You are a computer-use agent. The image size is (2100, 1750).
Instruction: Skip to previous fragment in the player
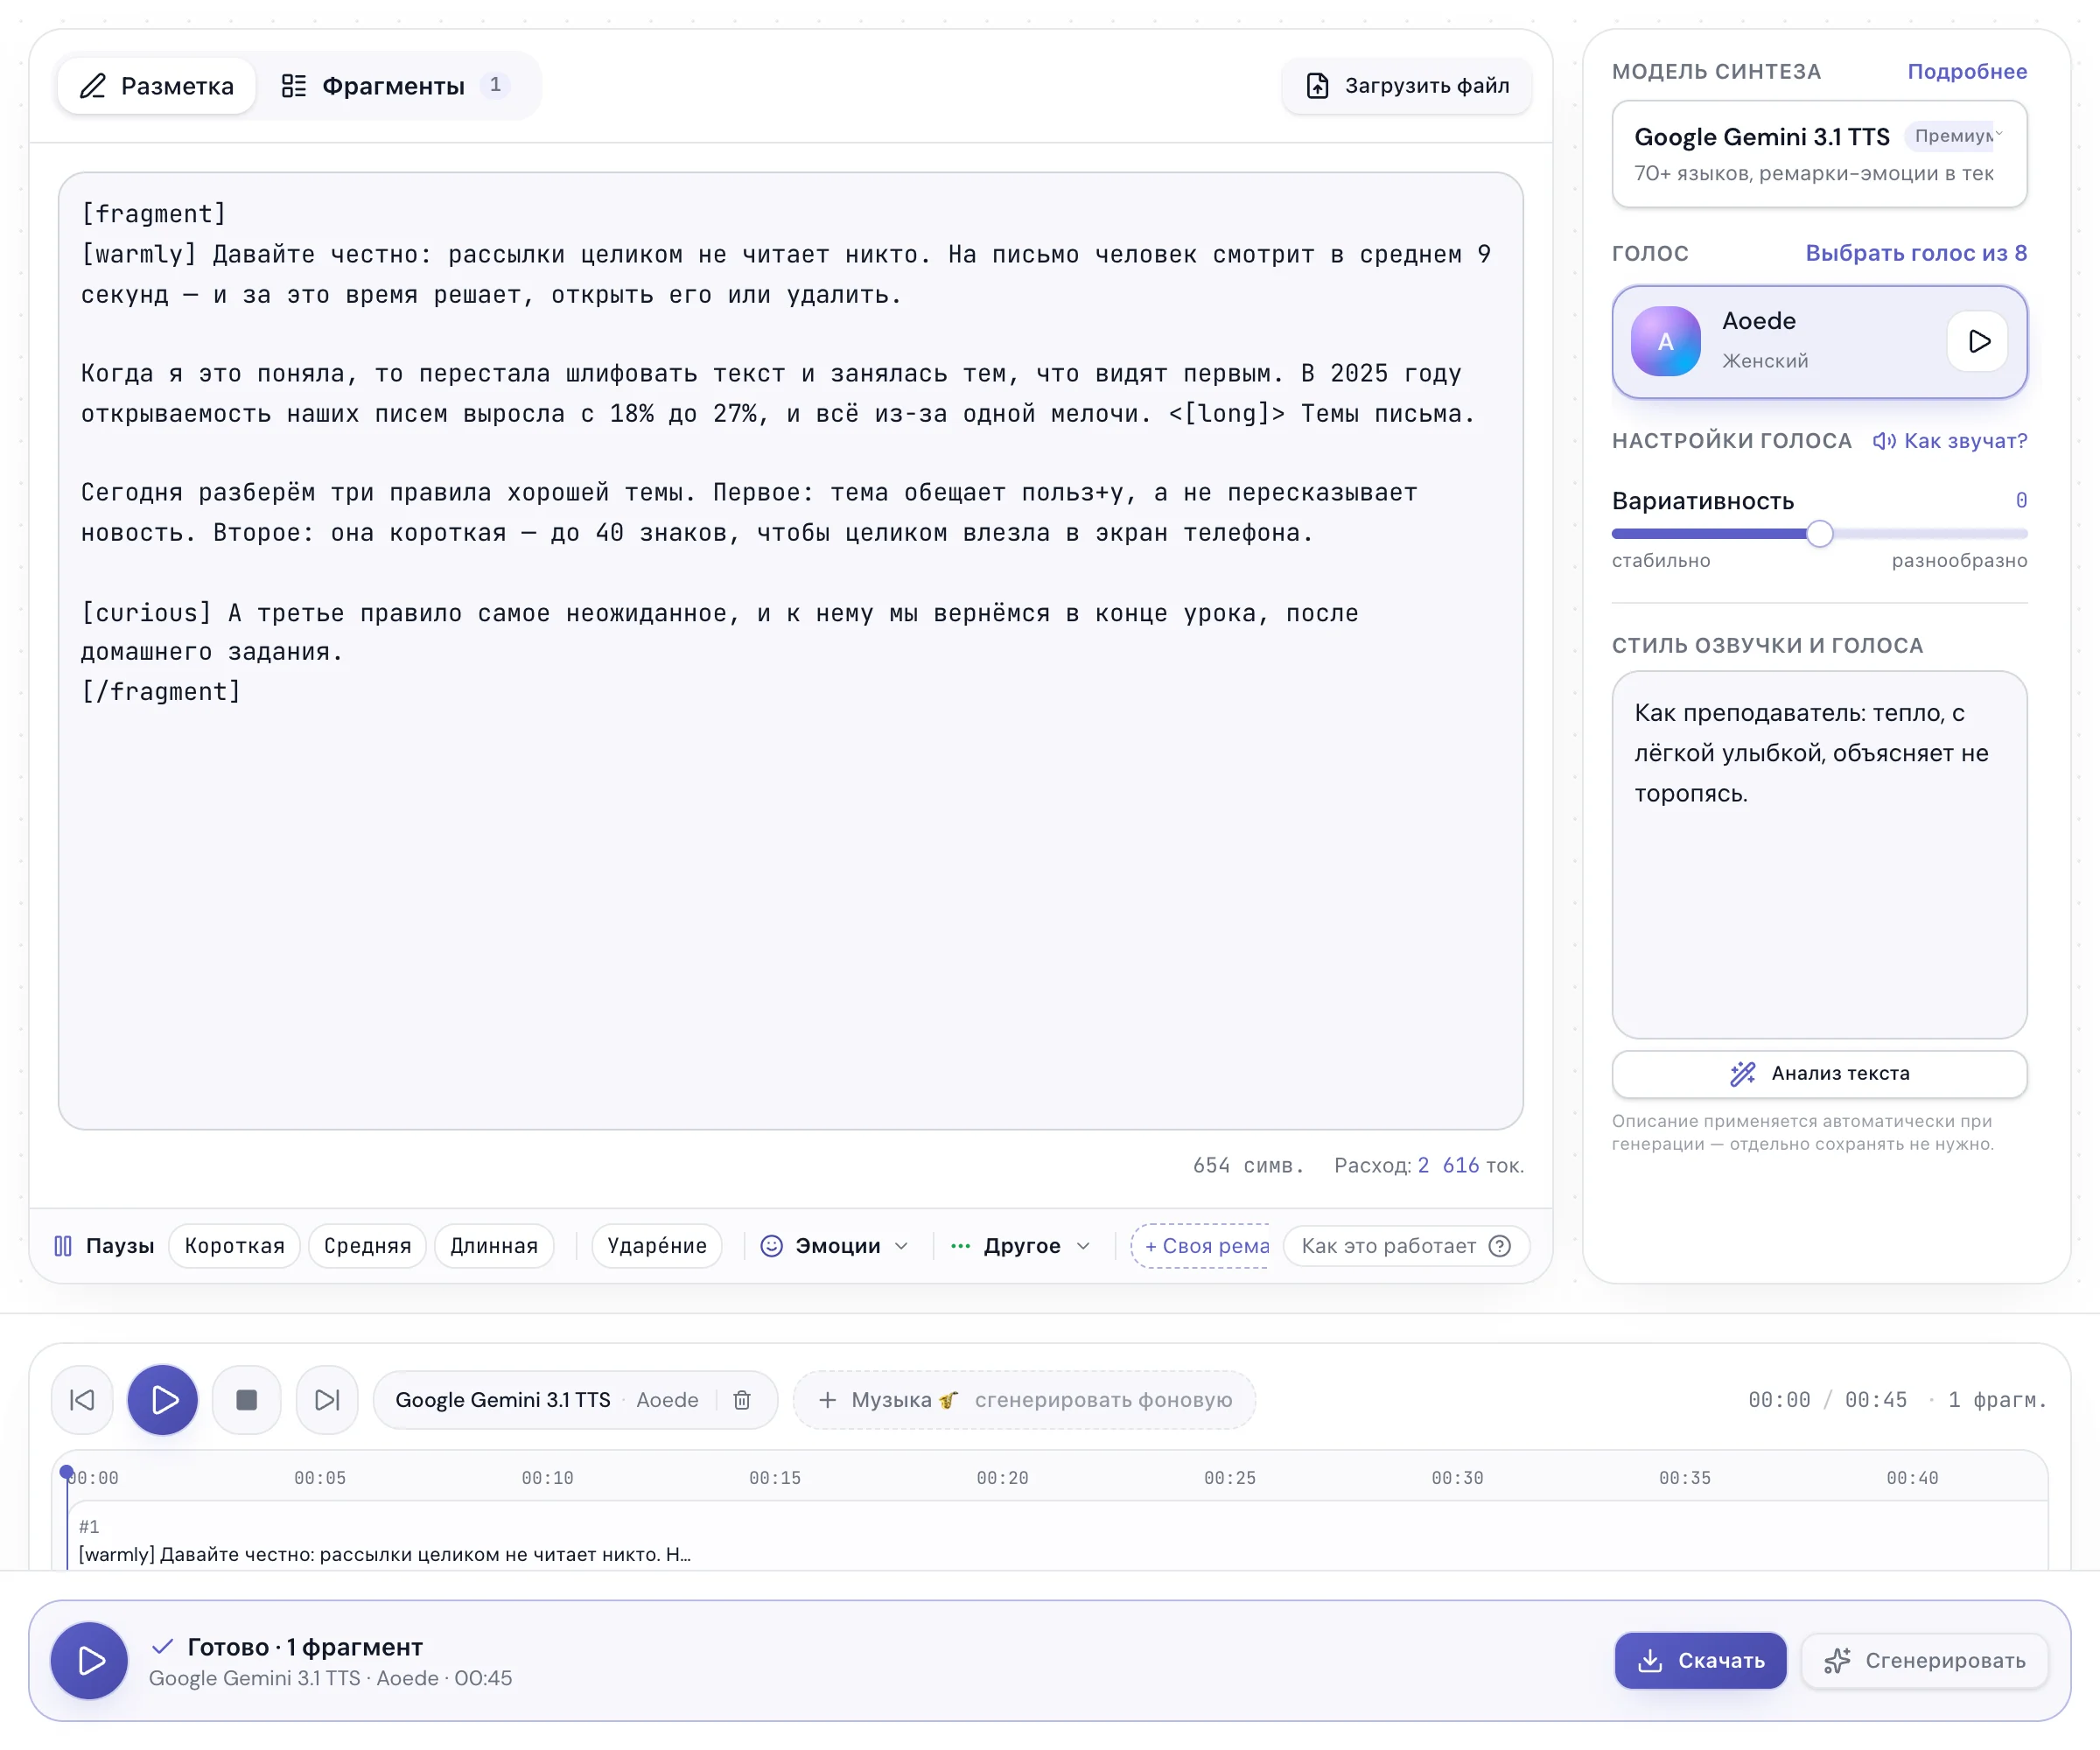point(82,1400)
